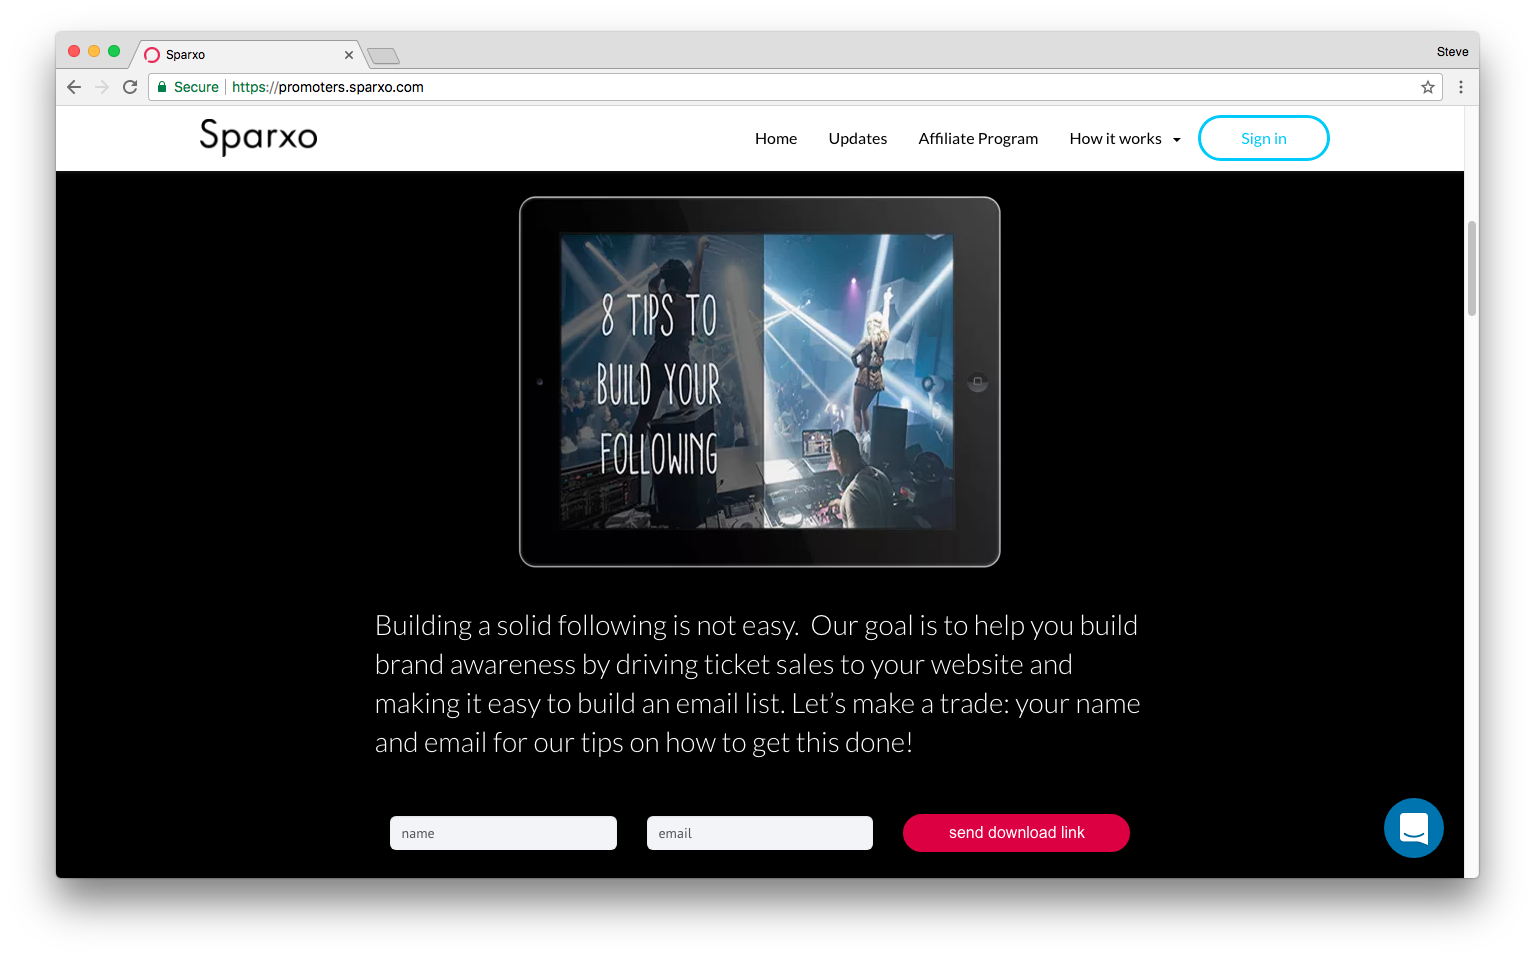
Task: Focus the name input field
Action: pyautogui.click(x=503, y=833)
